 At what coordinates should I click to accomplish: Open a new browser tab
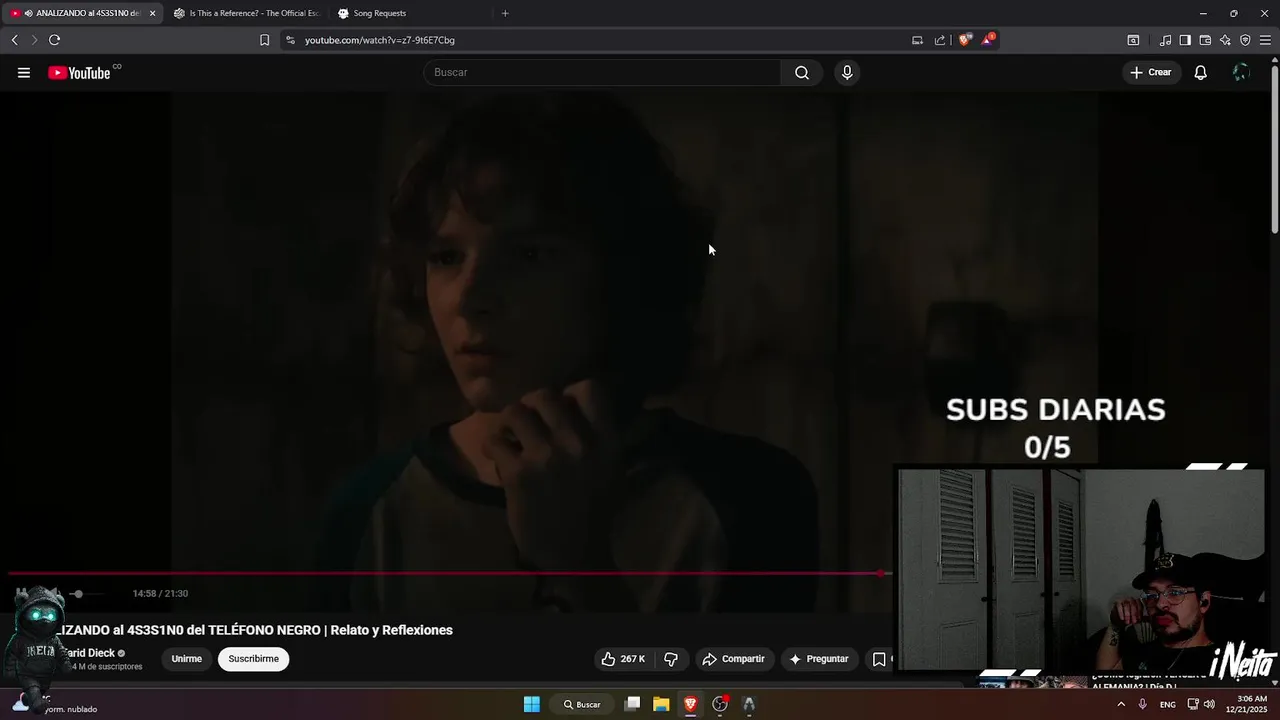tap(505, 13)
